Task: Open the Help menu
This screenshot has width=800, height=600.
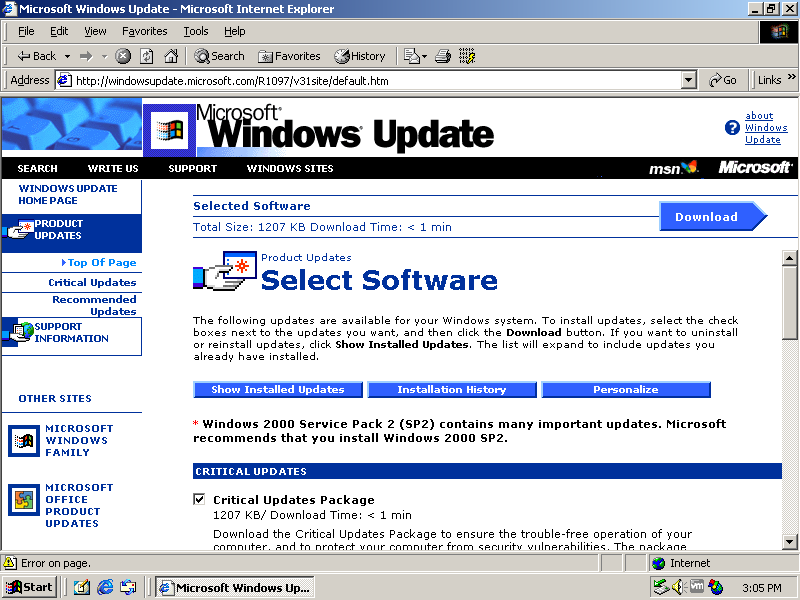Action: [235, 32]
